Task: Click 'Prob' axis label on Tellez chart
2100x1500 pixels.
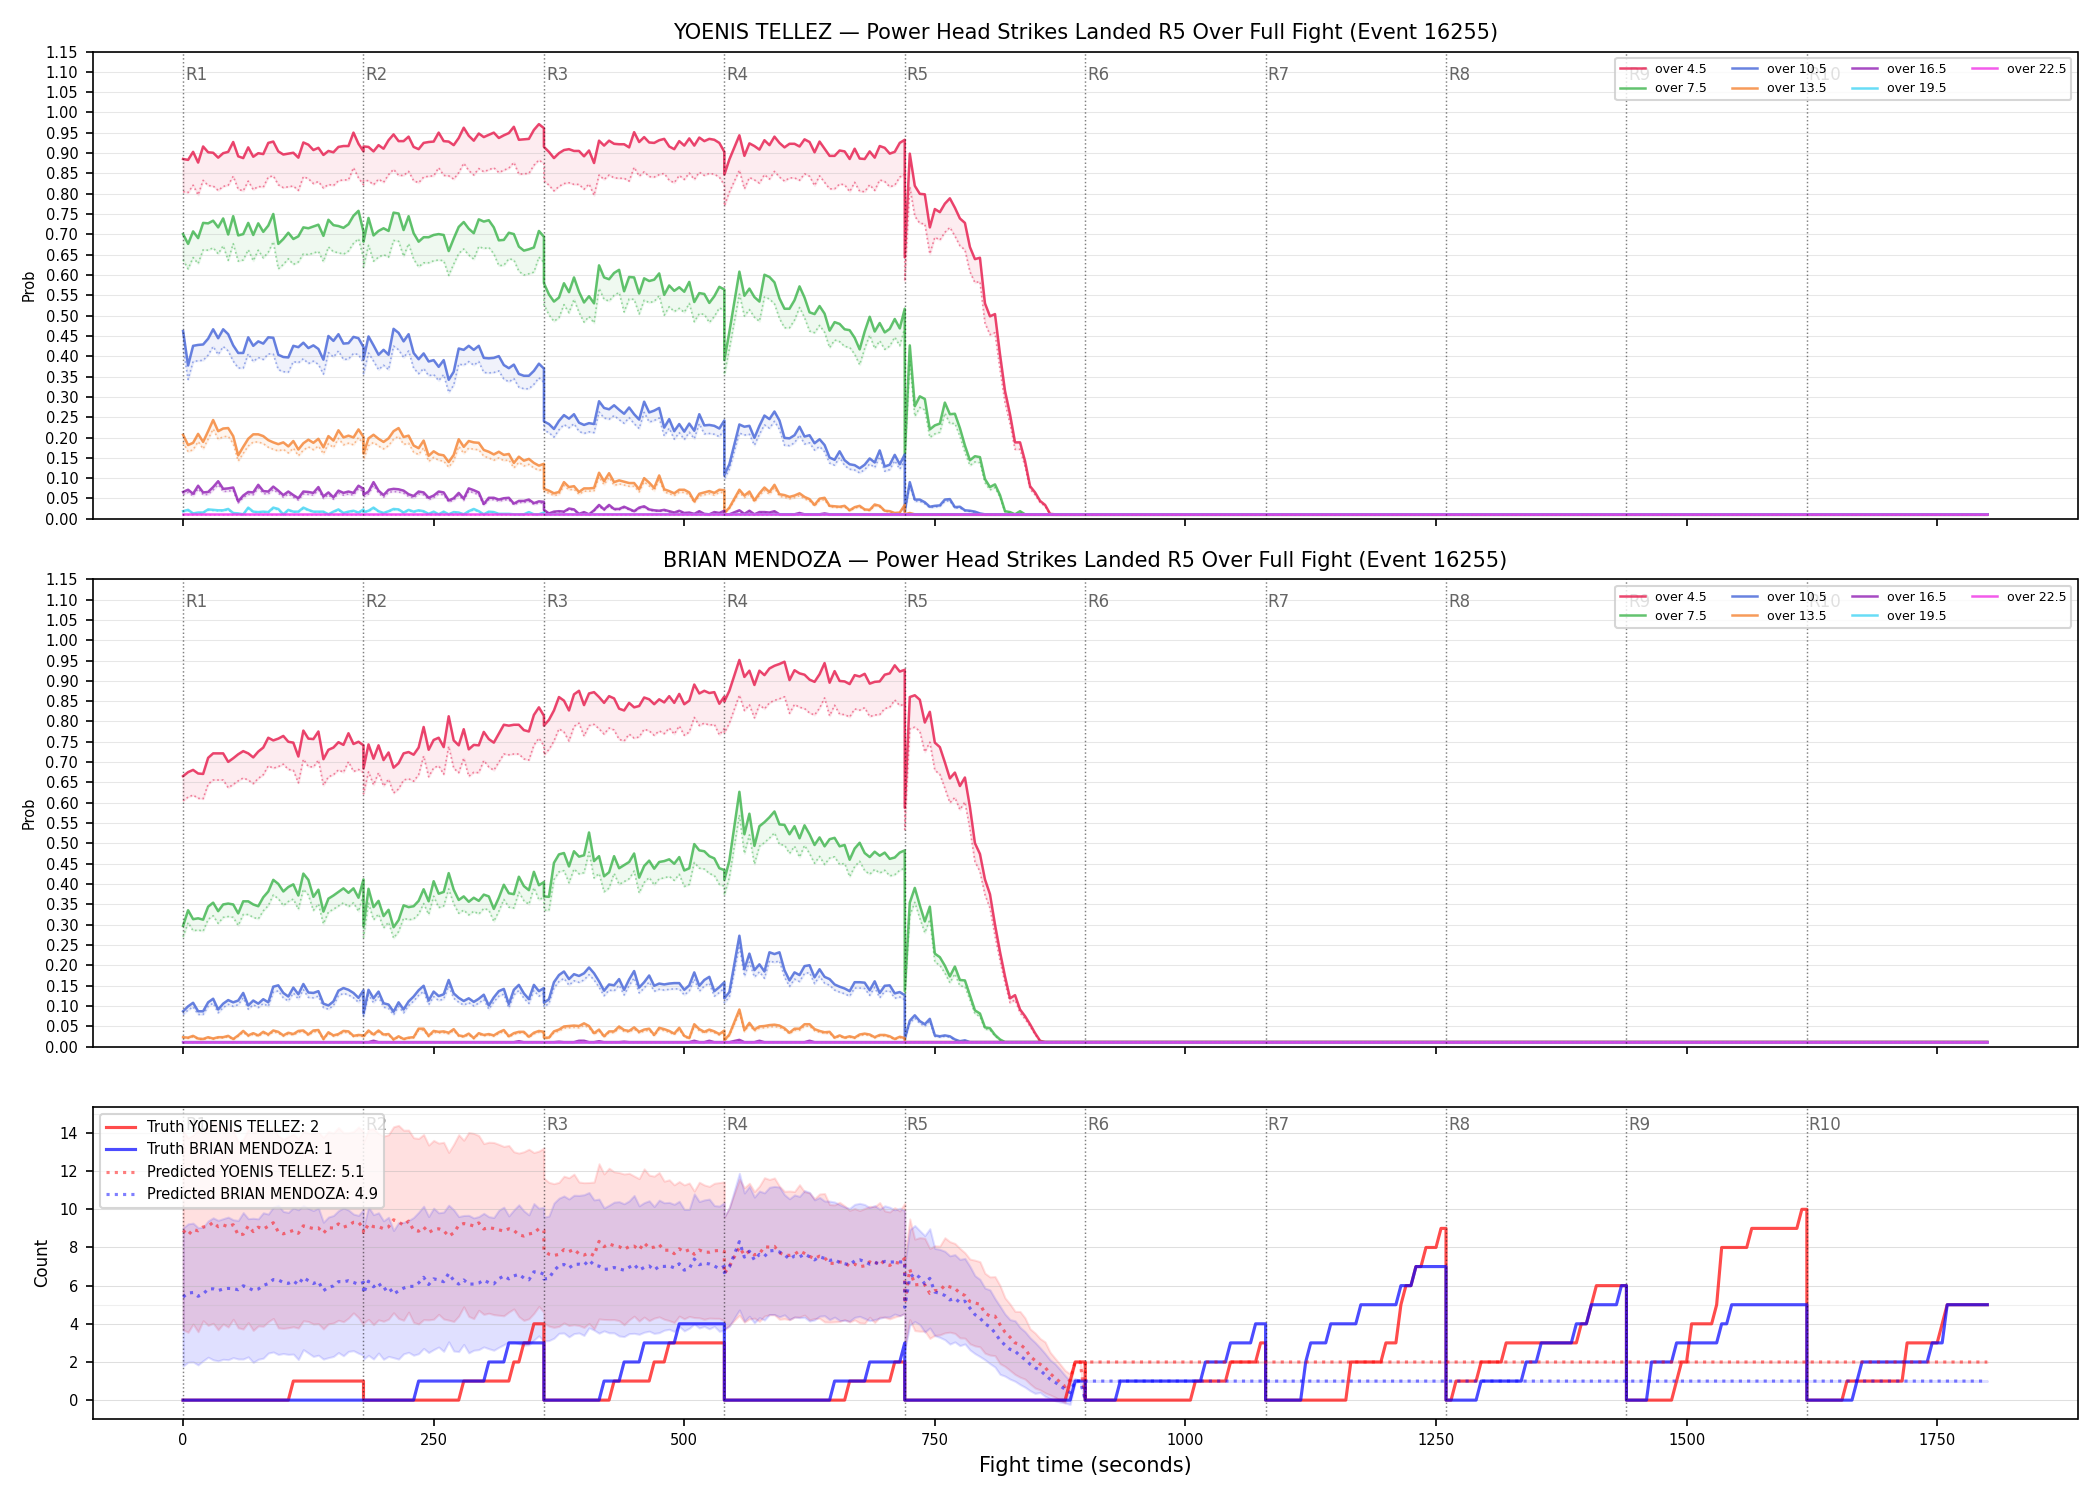Action: pos(29,286)
